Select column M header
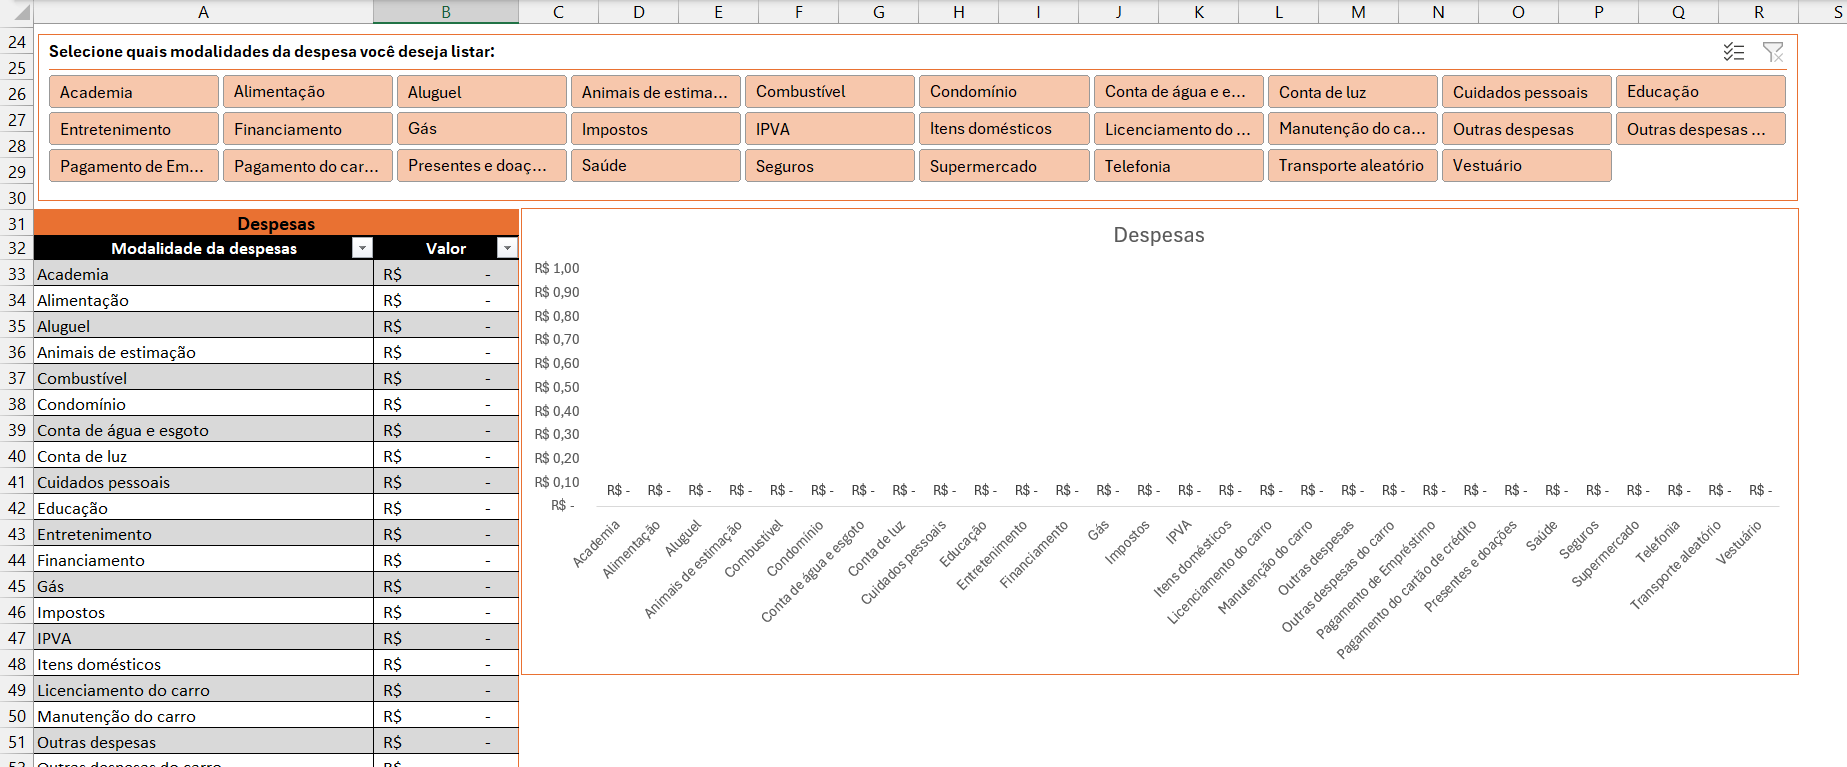This screenshot has height=767, width=1847. (1358, 12)
